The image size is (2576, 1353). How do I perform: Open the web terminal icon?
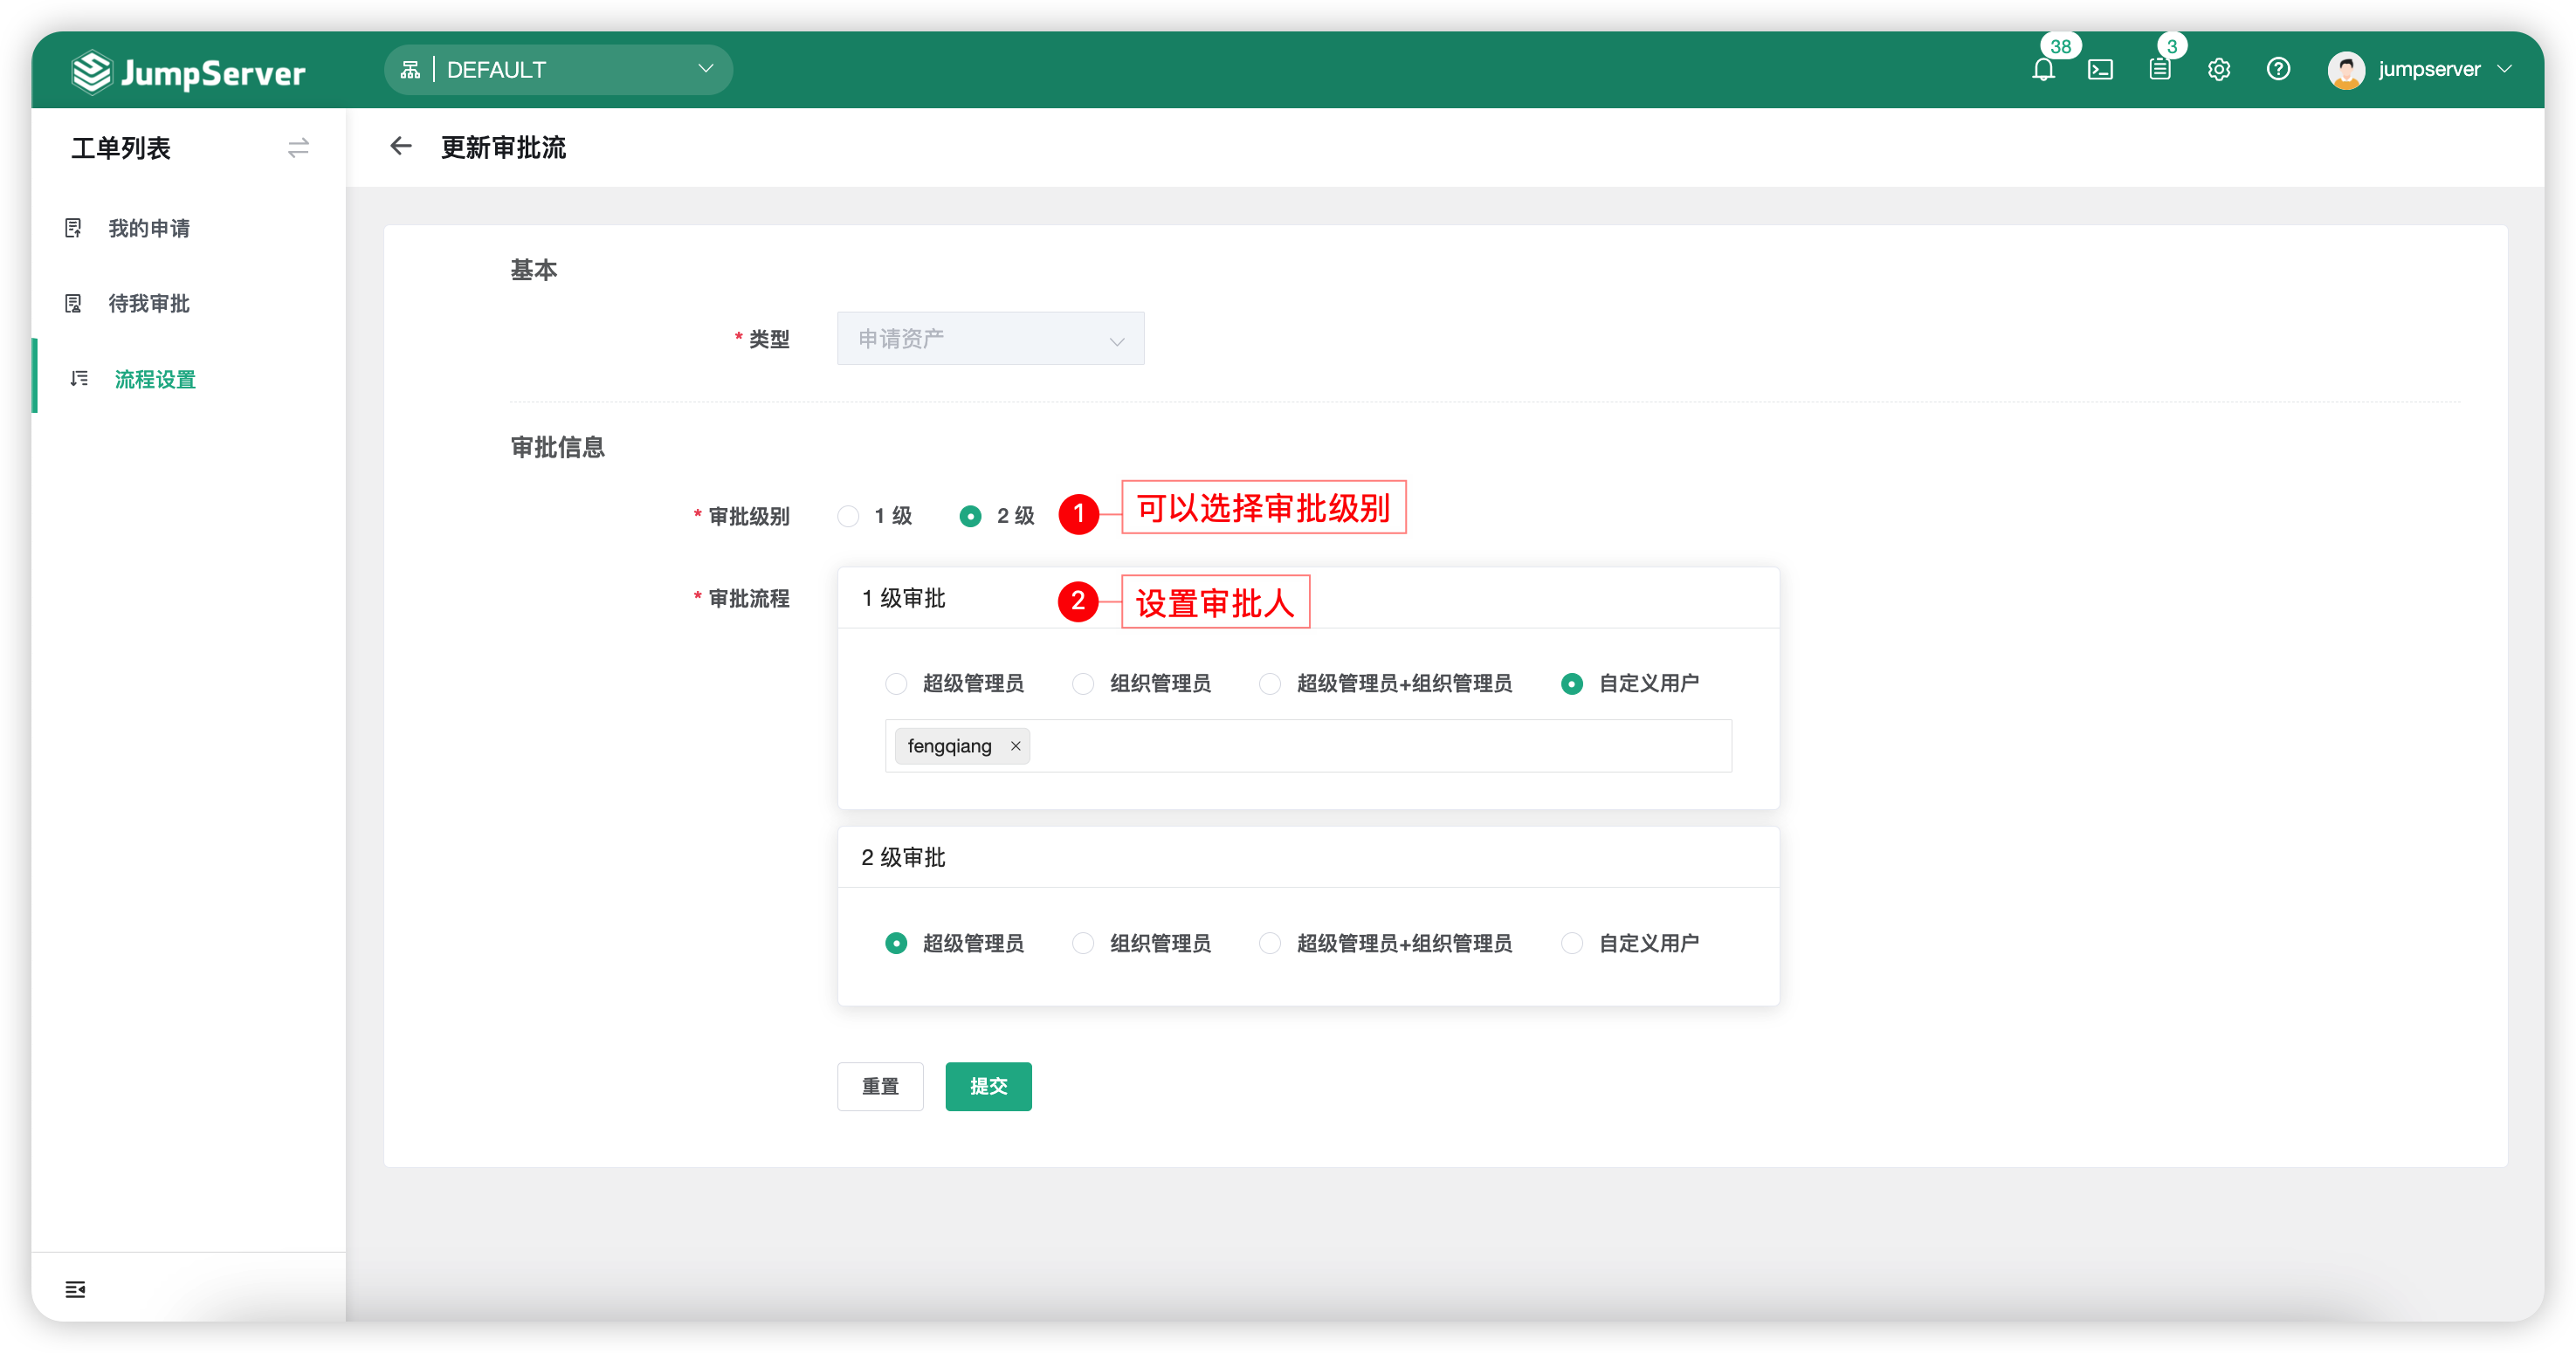point(2100,69)
